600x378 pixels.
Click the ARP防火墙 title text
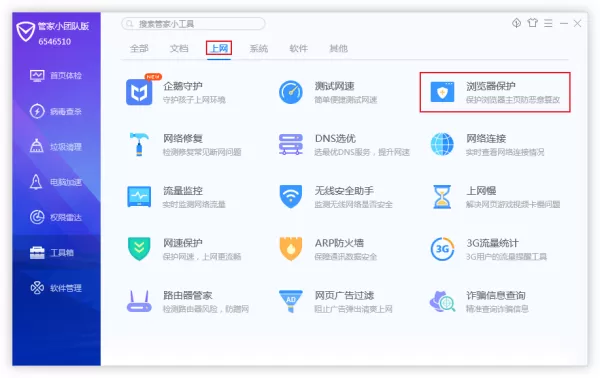339,243
